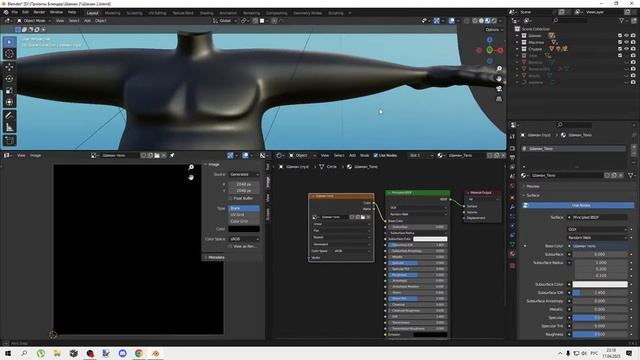The image size is (640, 360).
Task: Switch perspective/orthographic grid gizmo in viewport
Action: pyautogui.click(x=499, y=99)
